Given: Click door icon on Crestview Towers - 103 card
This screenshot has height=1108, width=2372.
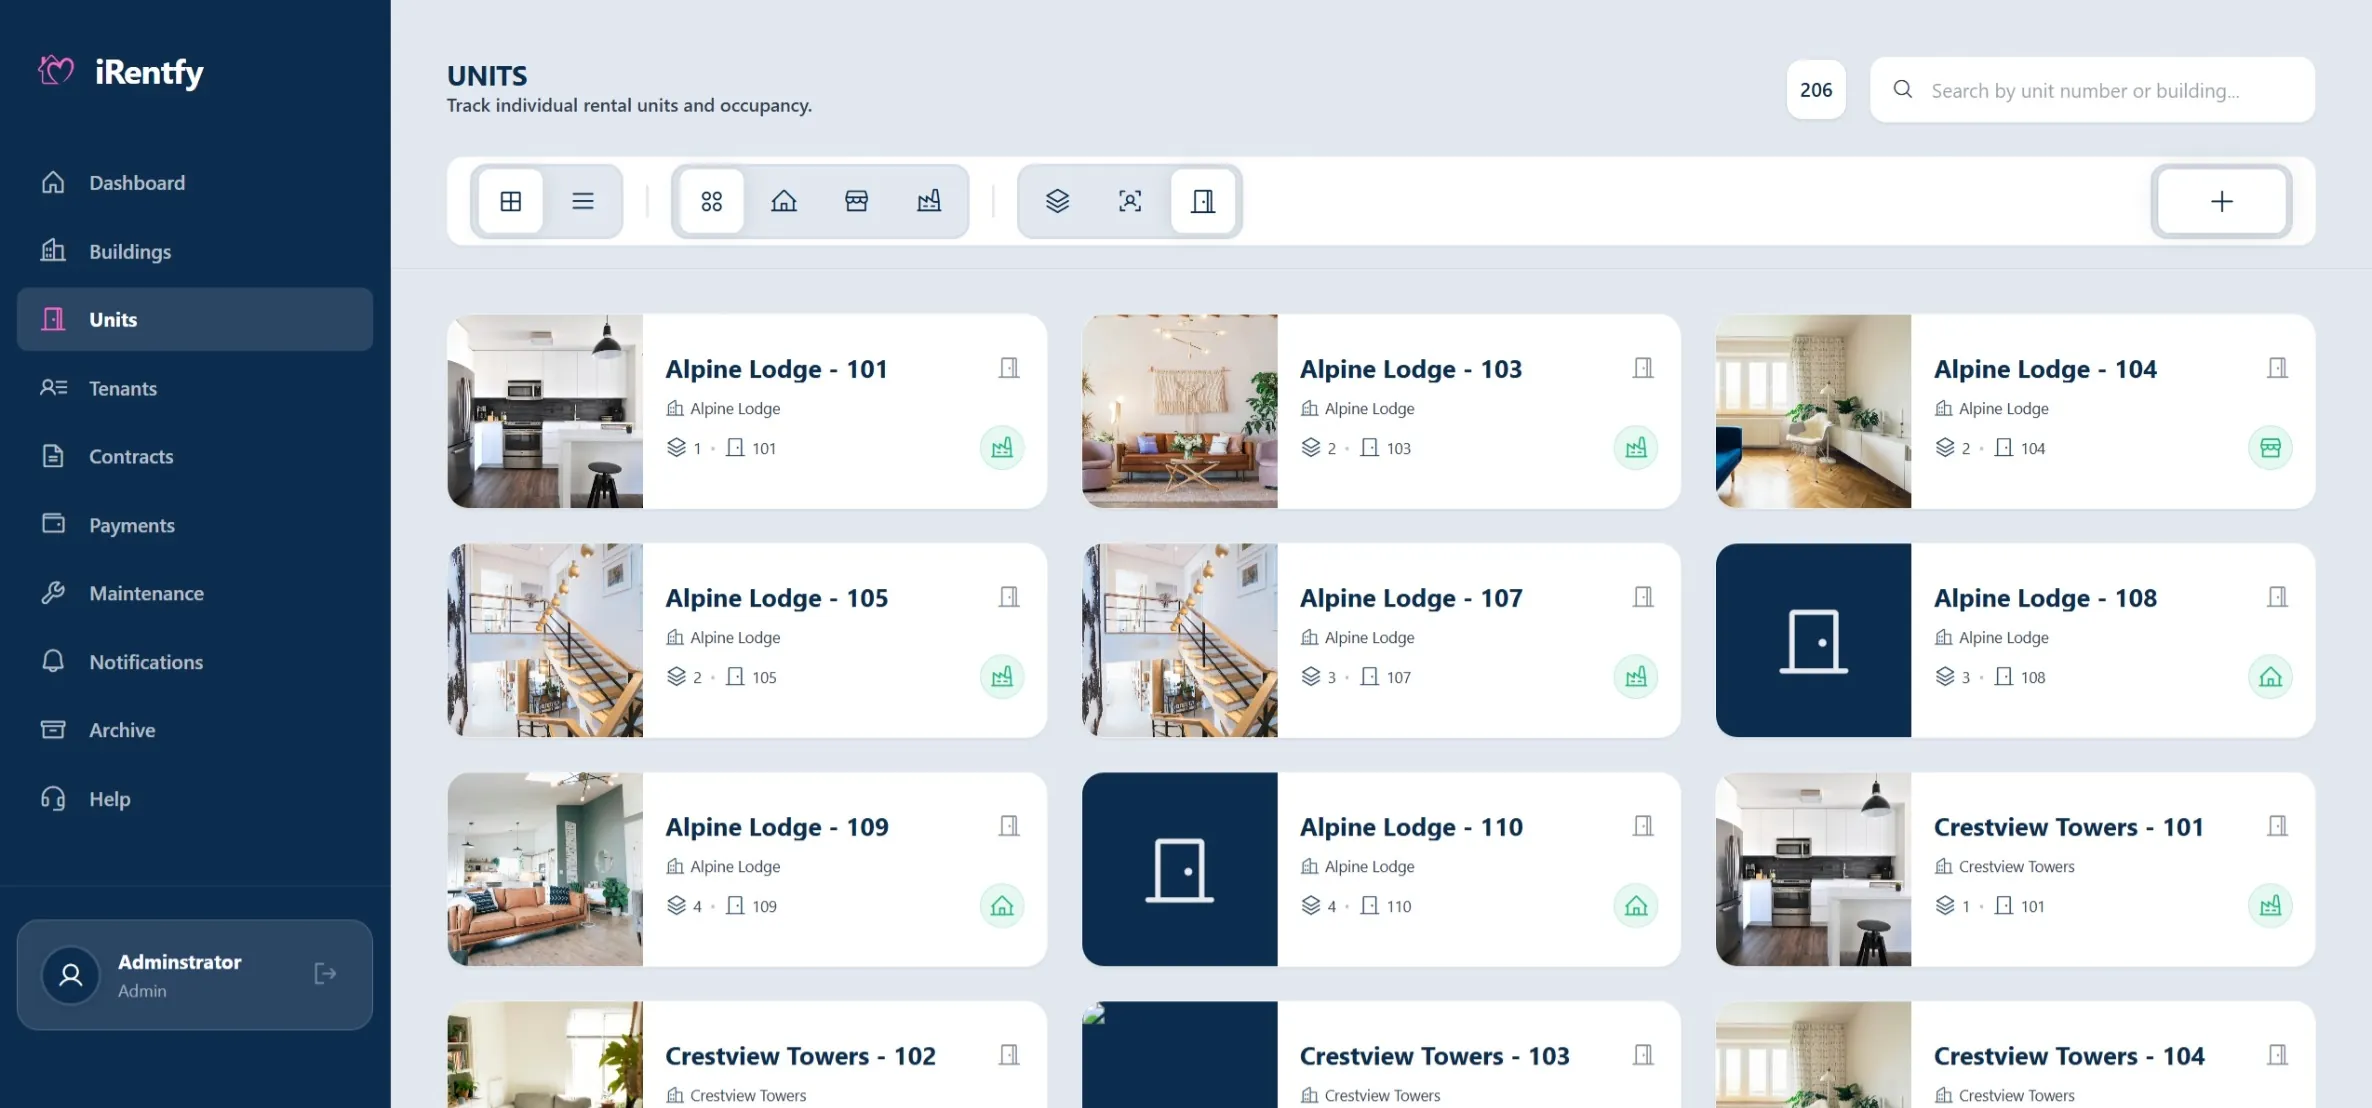Looking at the screenshot, I should click(x=1643, y=1055).
